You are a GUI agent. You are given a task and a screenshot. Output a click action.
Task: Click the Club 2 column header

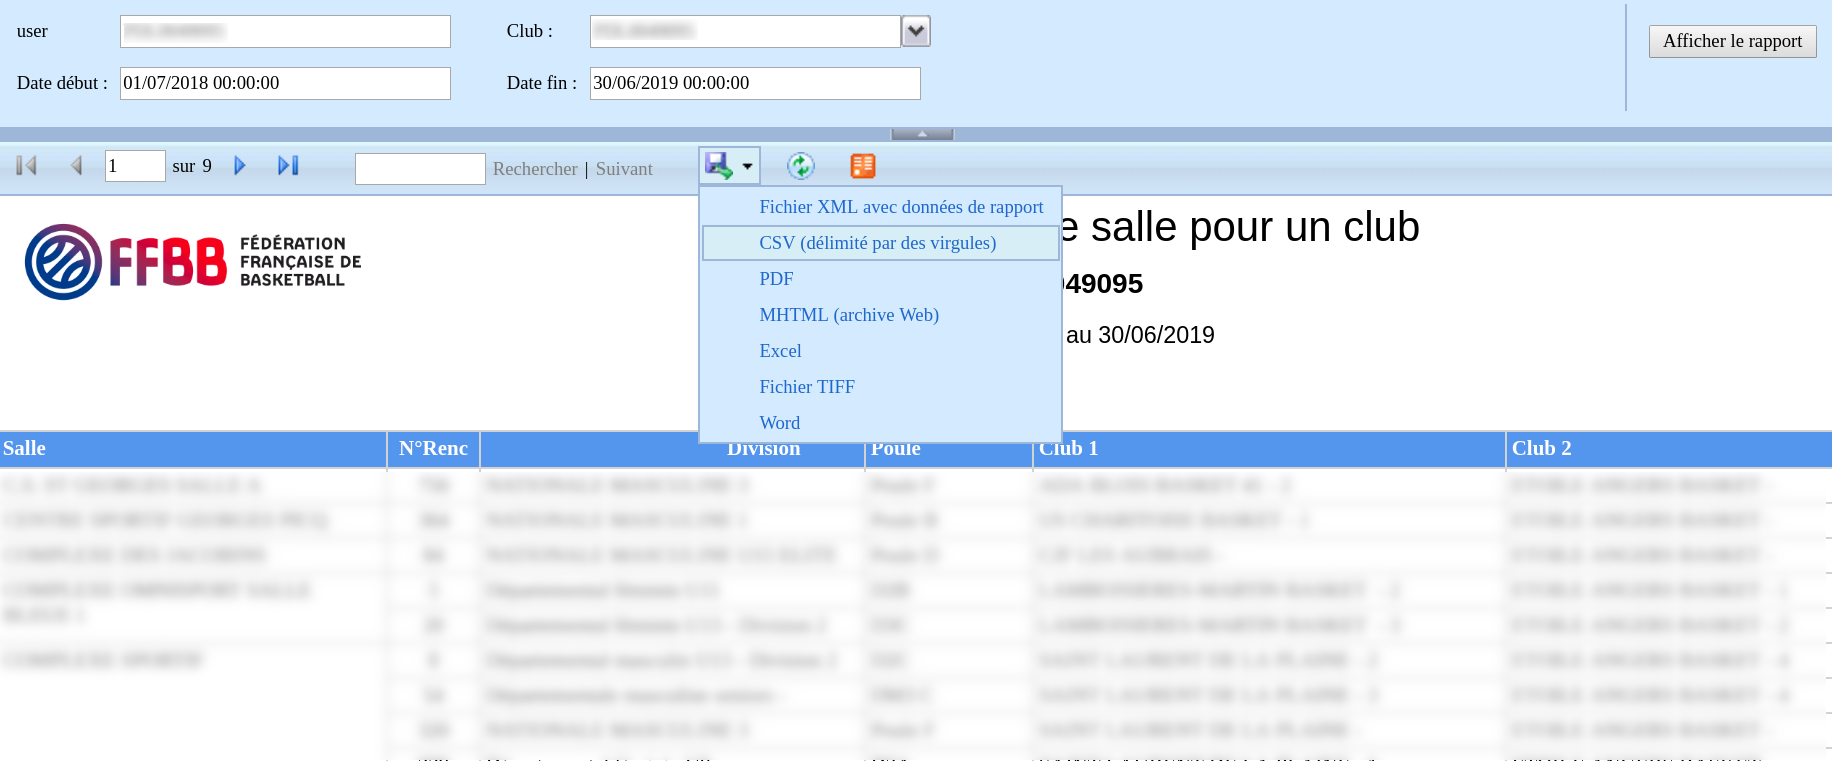(1669, 449)
